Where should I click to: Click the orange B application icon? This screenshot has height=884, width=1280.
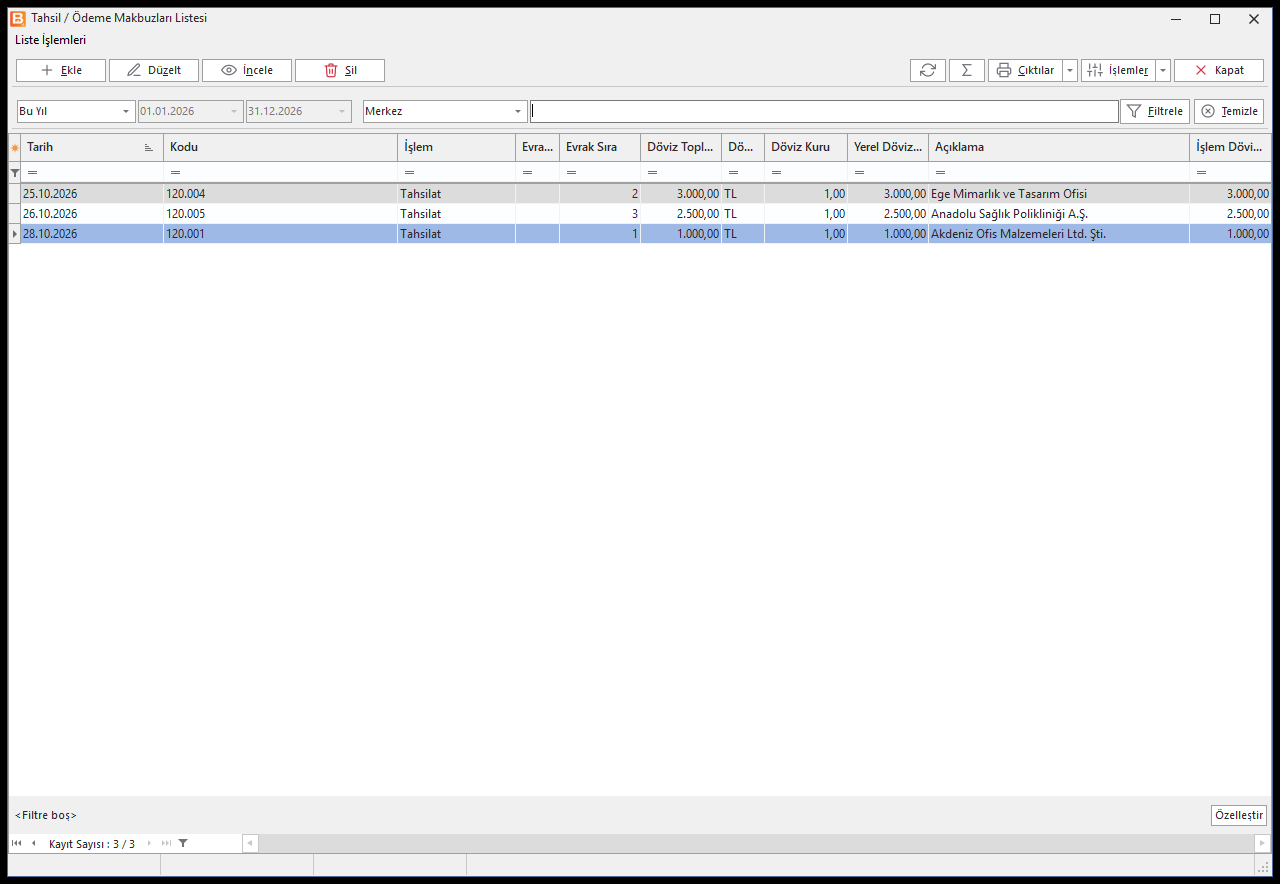[18, 18]
